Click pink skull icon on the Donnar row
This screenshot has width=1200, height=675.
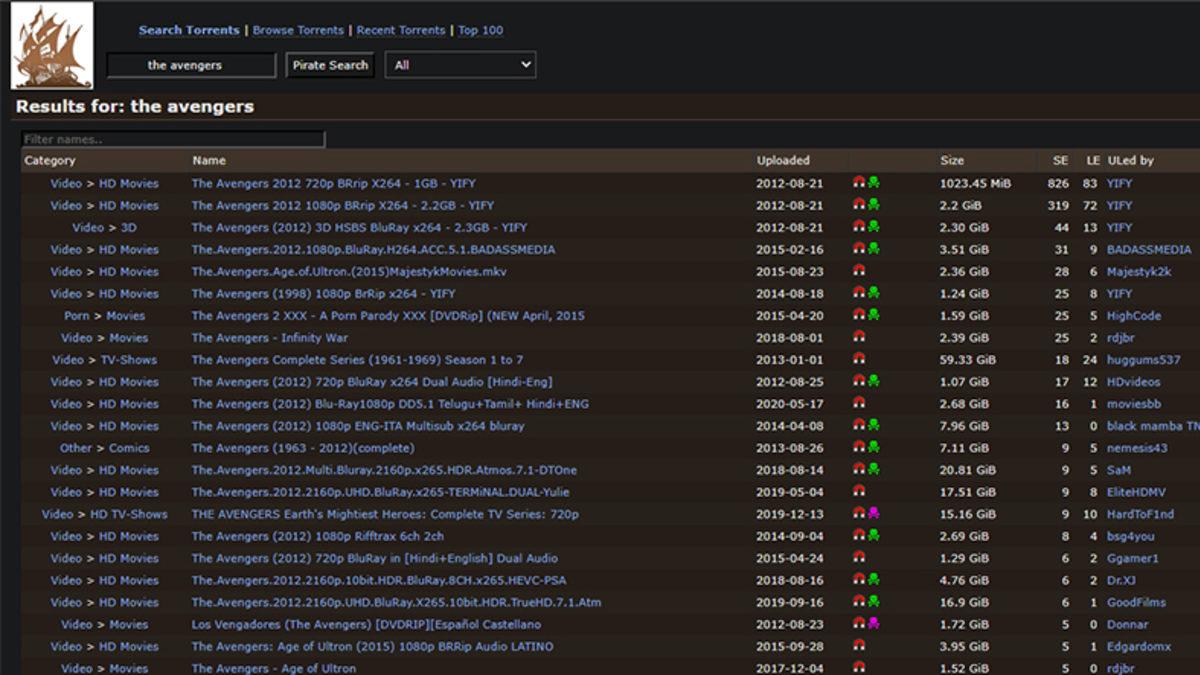(873, 623)
